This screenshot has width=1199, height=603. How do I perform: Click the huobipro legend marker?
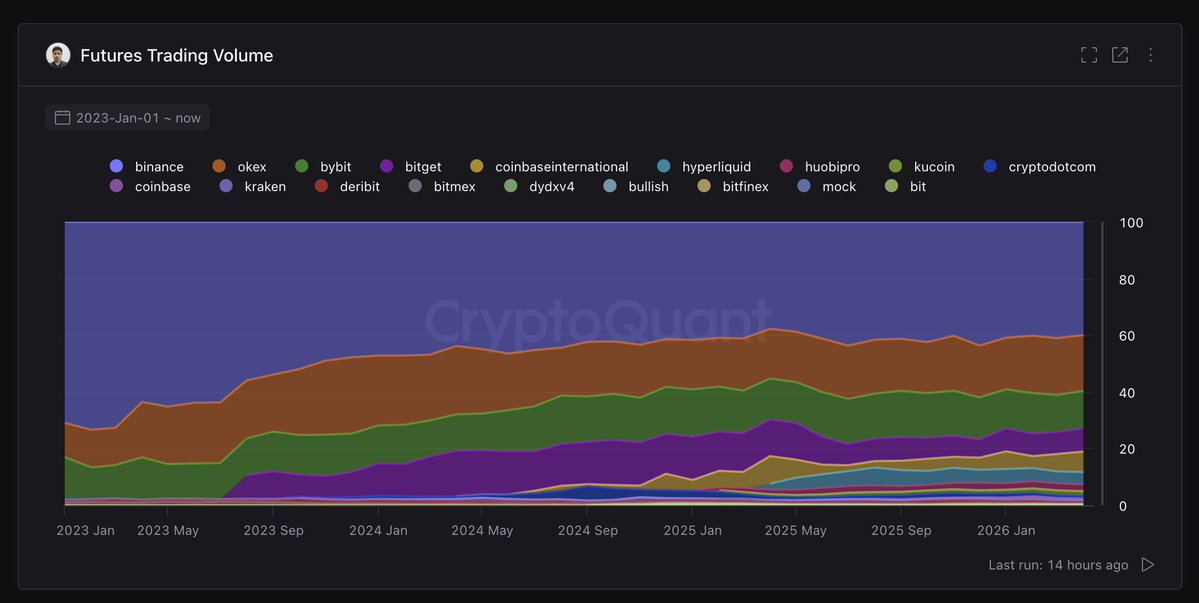point(786,167)
